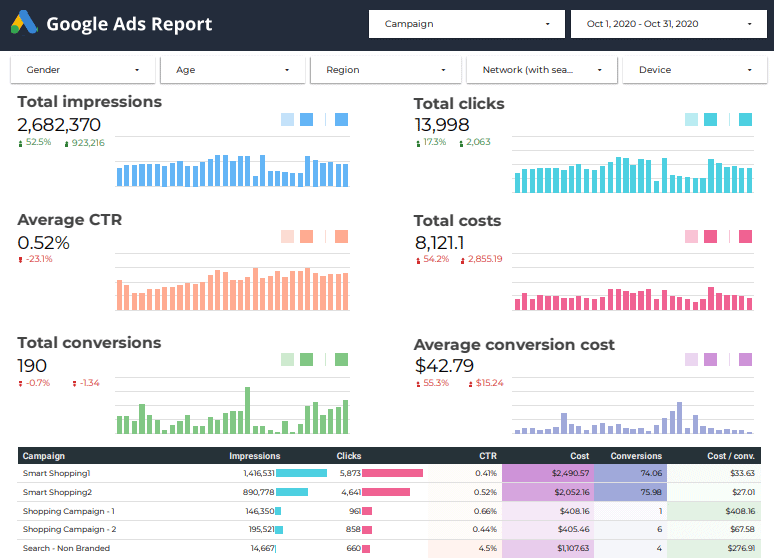The width and height of the screenshot is (774, 560).
Task: Sort table by Cost / conv. column header
Action: (731, 456)
